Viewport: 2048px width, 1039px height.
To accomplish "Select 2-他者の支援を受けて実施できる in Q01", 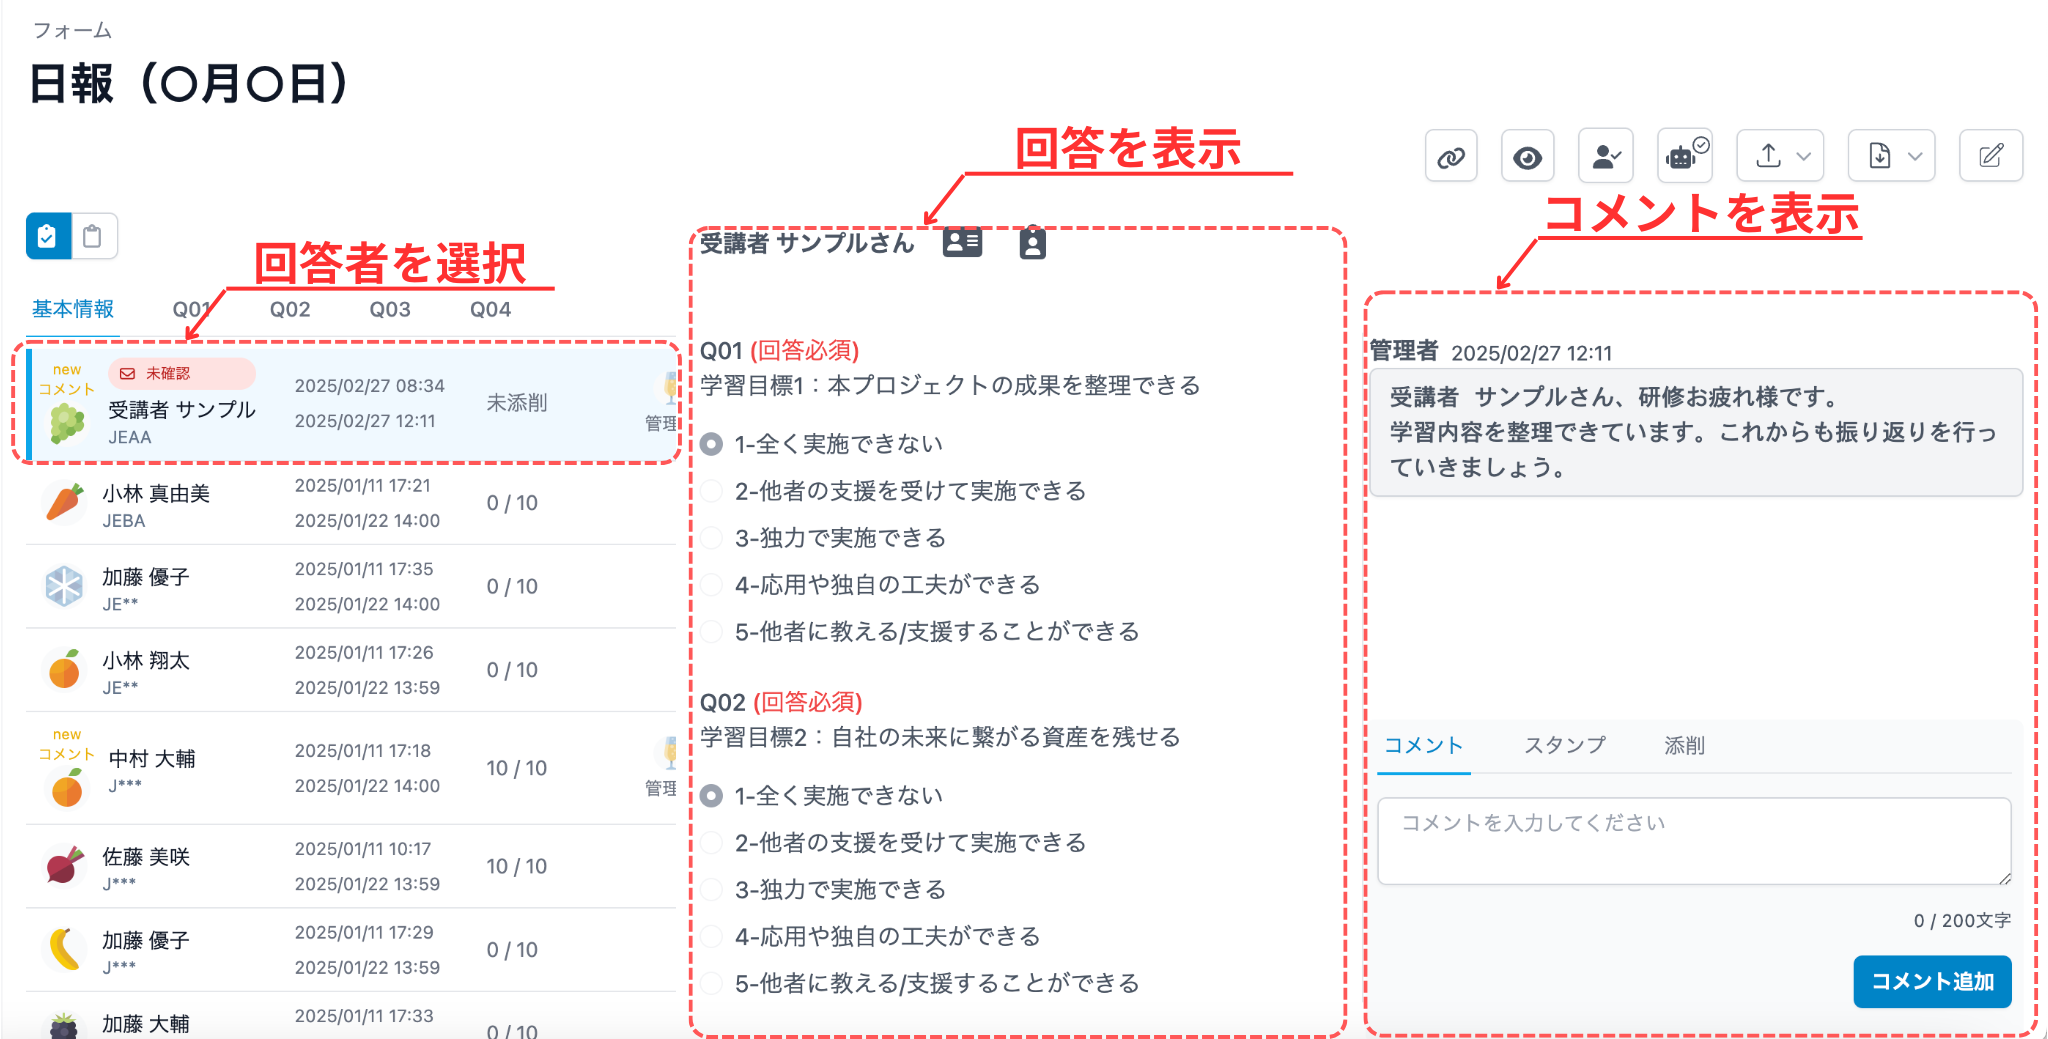I will 711,491.
